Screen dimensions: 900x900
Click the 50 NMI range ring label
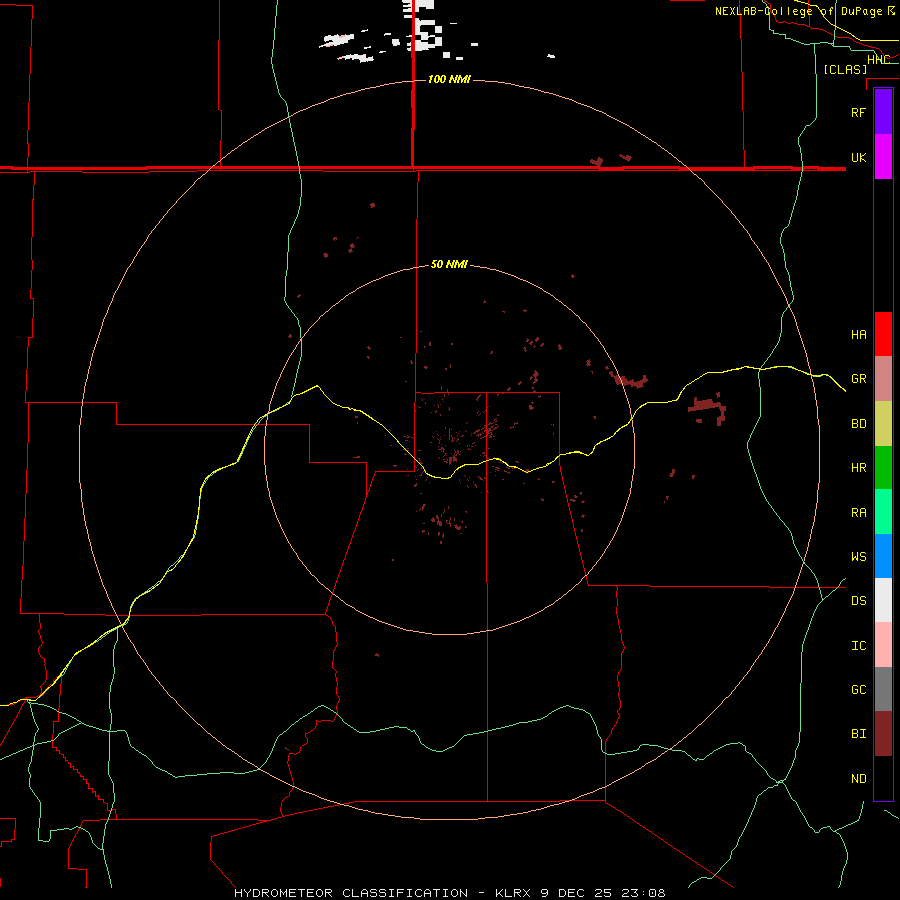(449, 264)
